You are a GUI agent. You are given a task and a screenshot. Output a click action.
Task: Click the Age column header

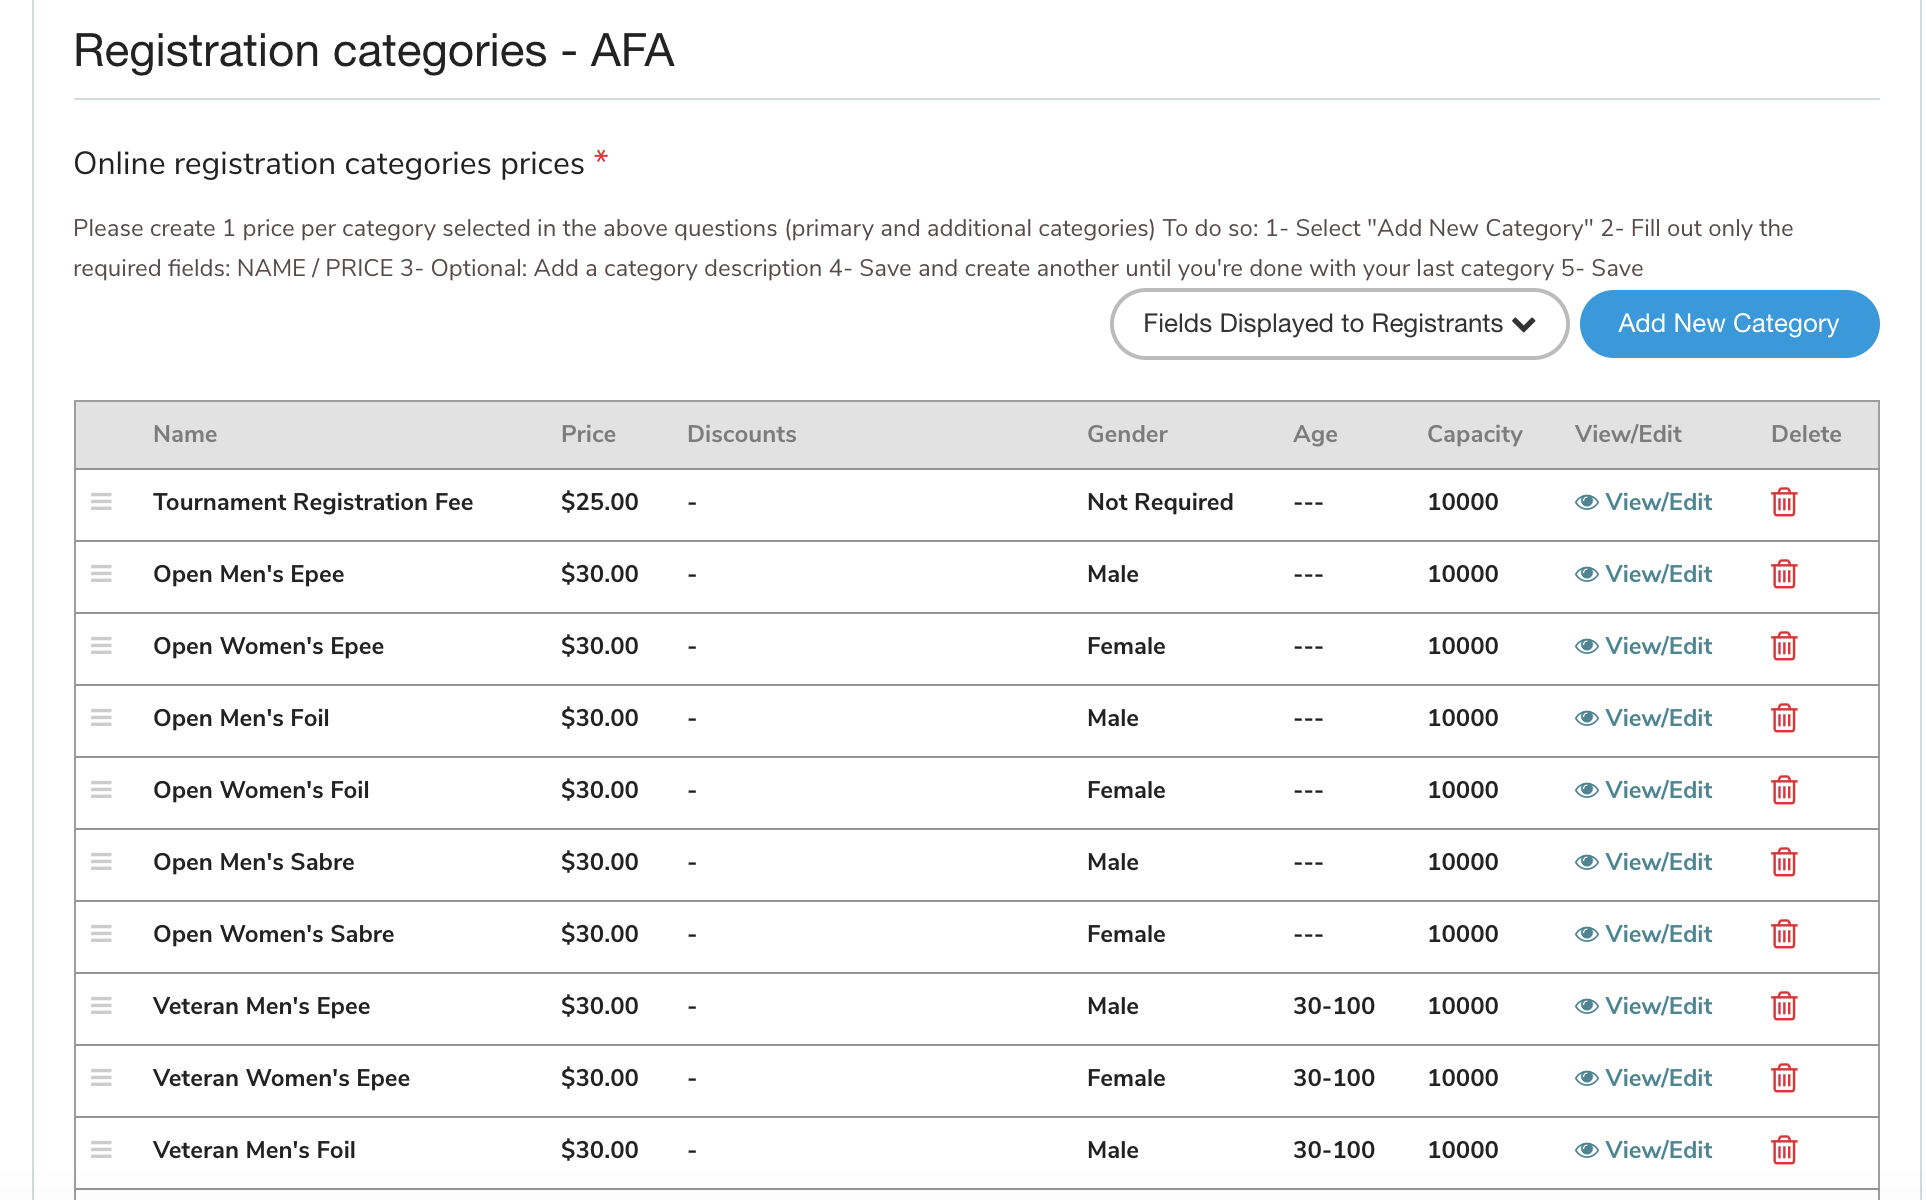1315,434
